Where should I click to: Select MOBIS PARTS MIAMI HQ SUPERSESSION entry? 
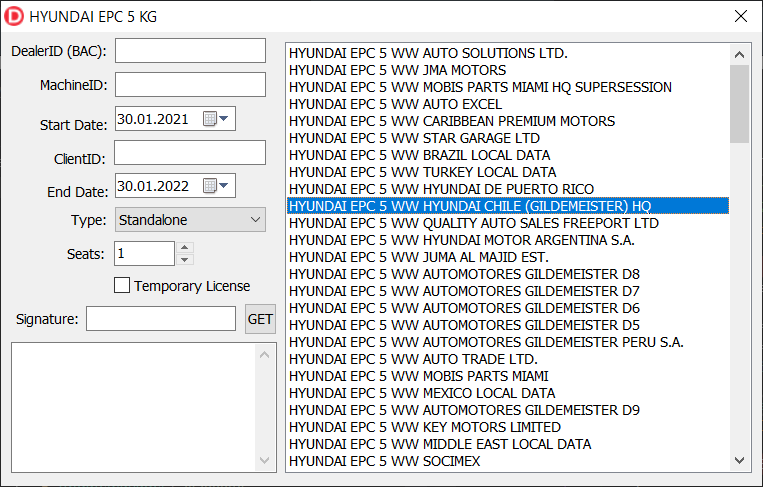[508, 87]
